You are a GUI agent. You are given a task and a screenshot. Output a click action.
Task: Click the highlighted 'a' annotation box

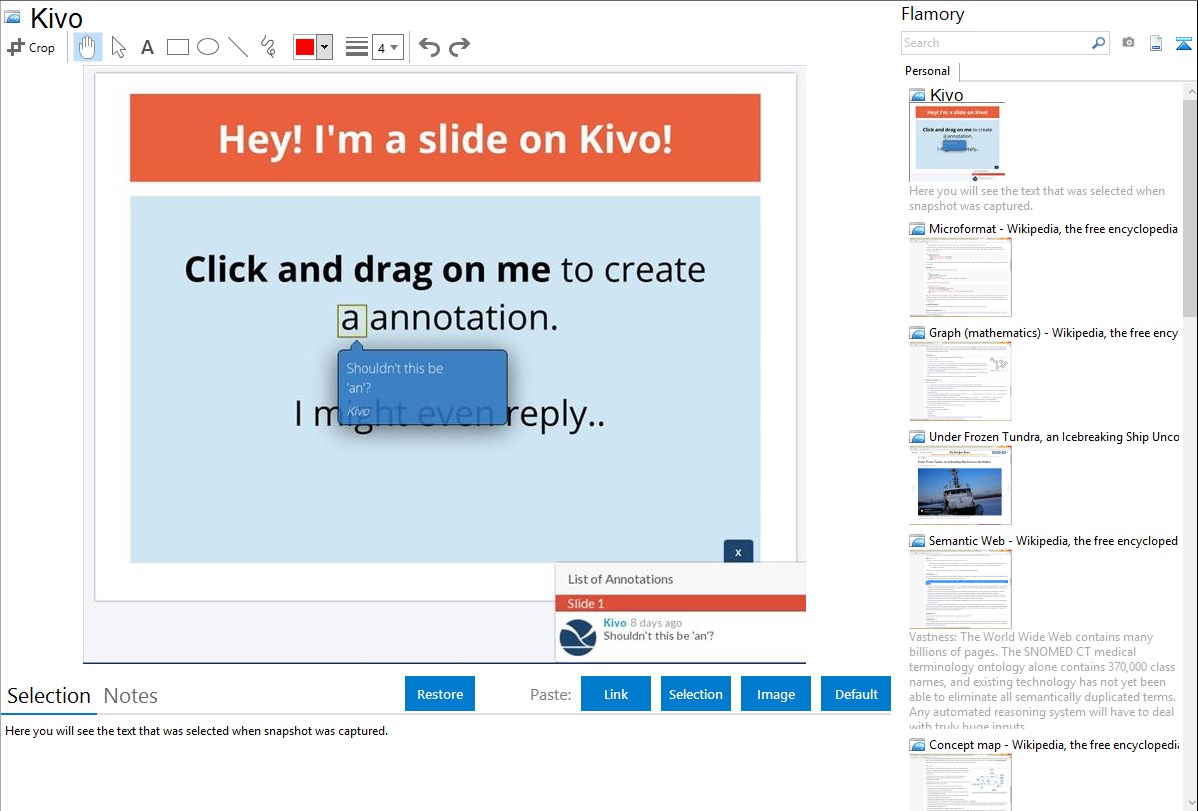(x=351, y=320)
